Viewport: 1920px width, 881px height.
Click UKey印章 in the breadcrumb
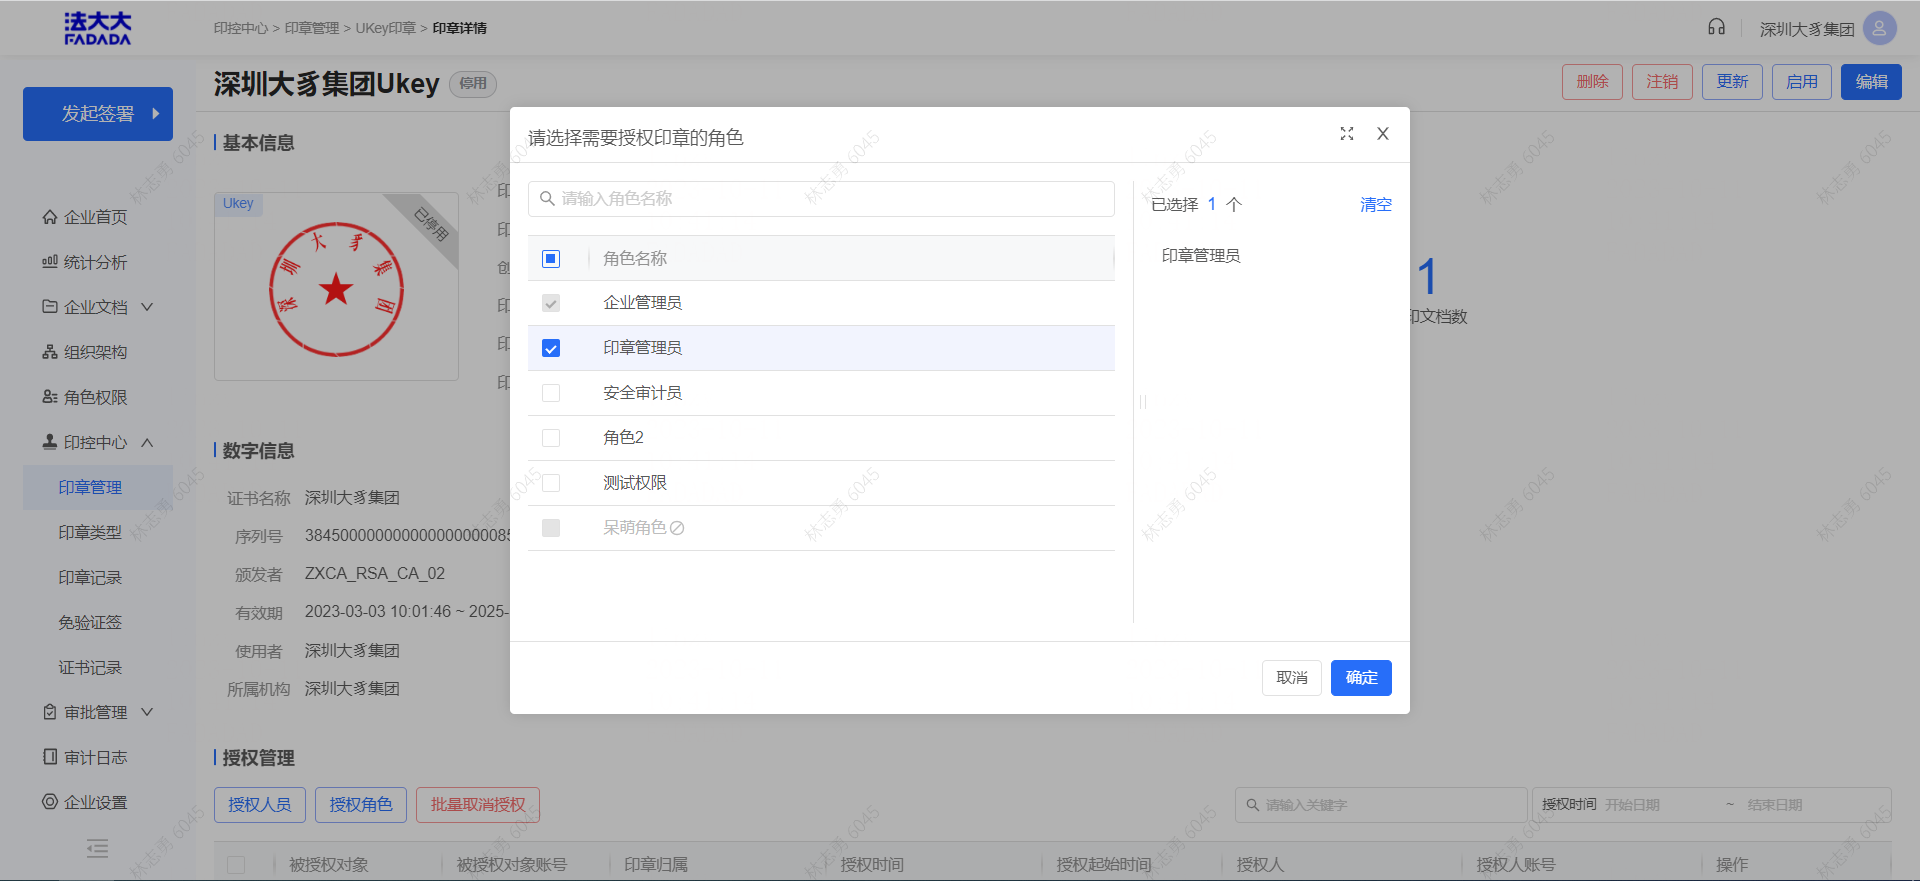point(385,28)
